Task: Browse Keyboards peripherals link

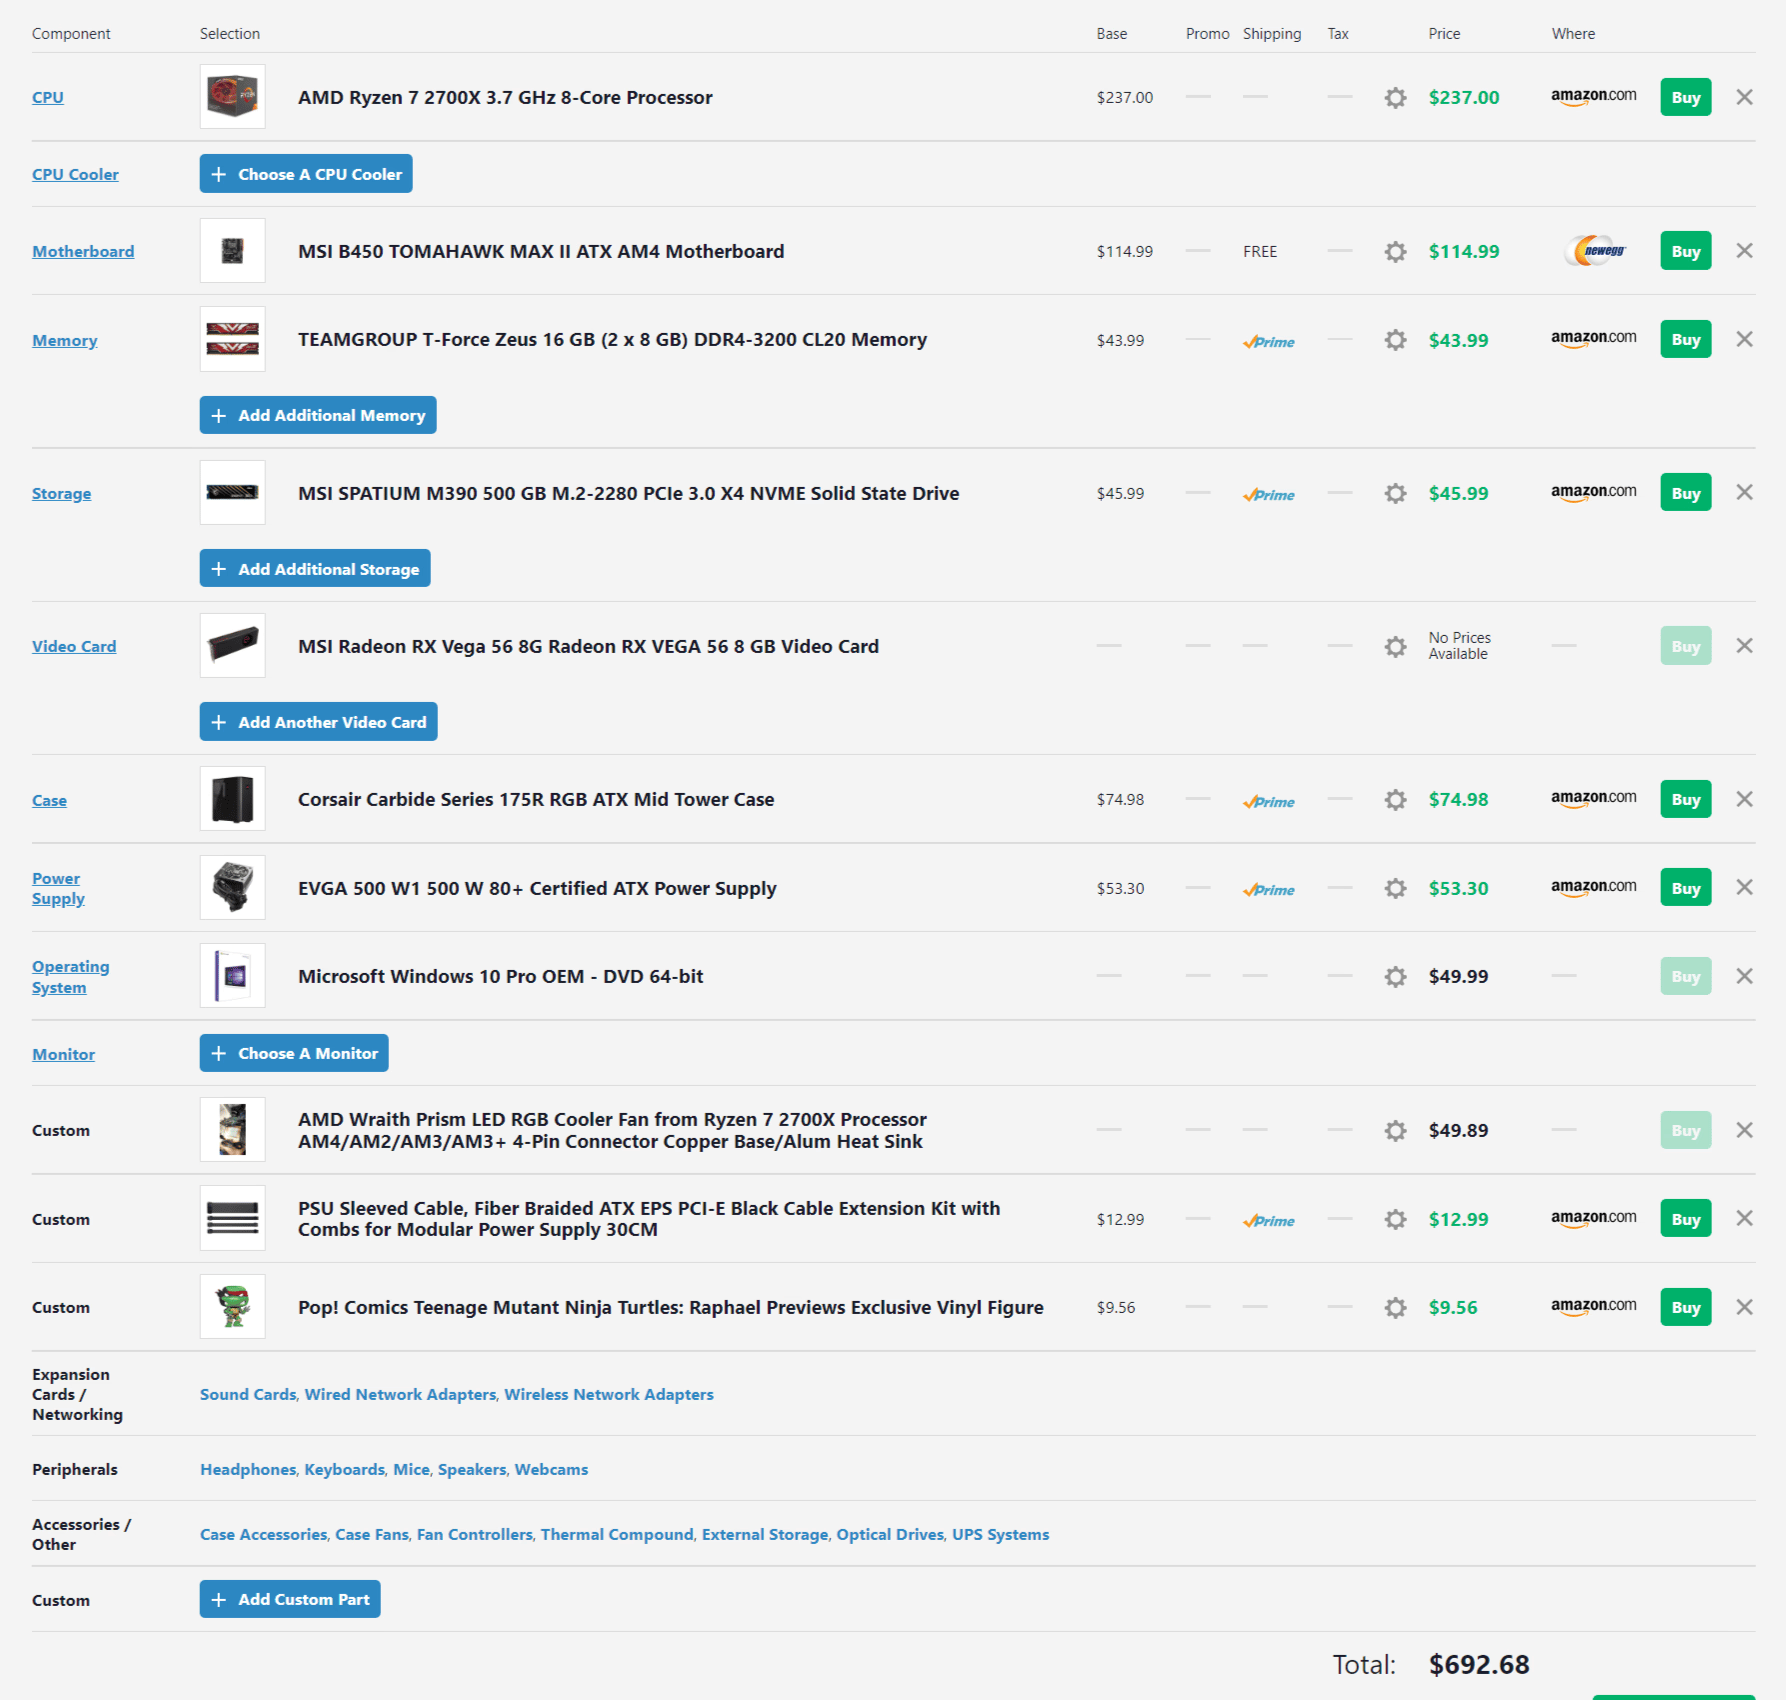Action: (344, 1469)
